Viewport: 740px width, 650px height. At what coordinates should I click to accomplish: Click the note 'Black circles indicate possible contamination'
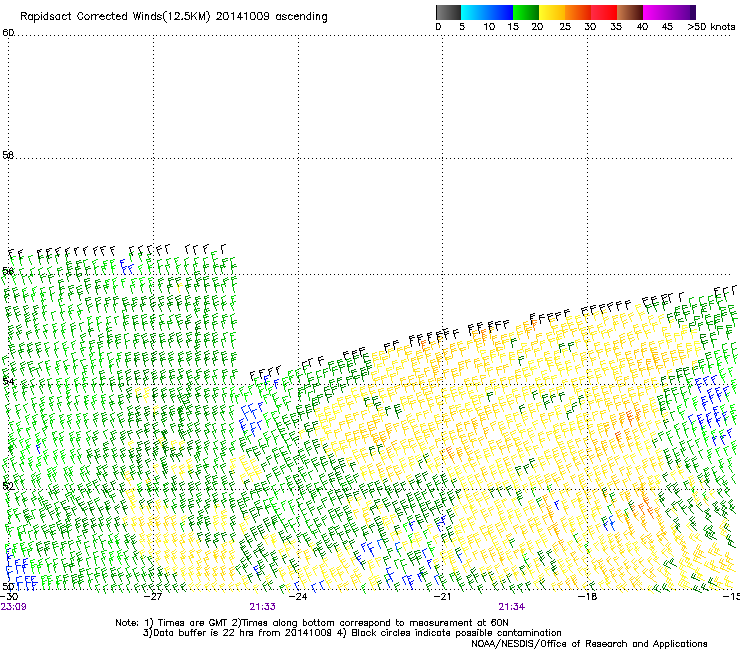tap(456, 633)
